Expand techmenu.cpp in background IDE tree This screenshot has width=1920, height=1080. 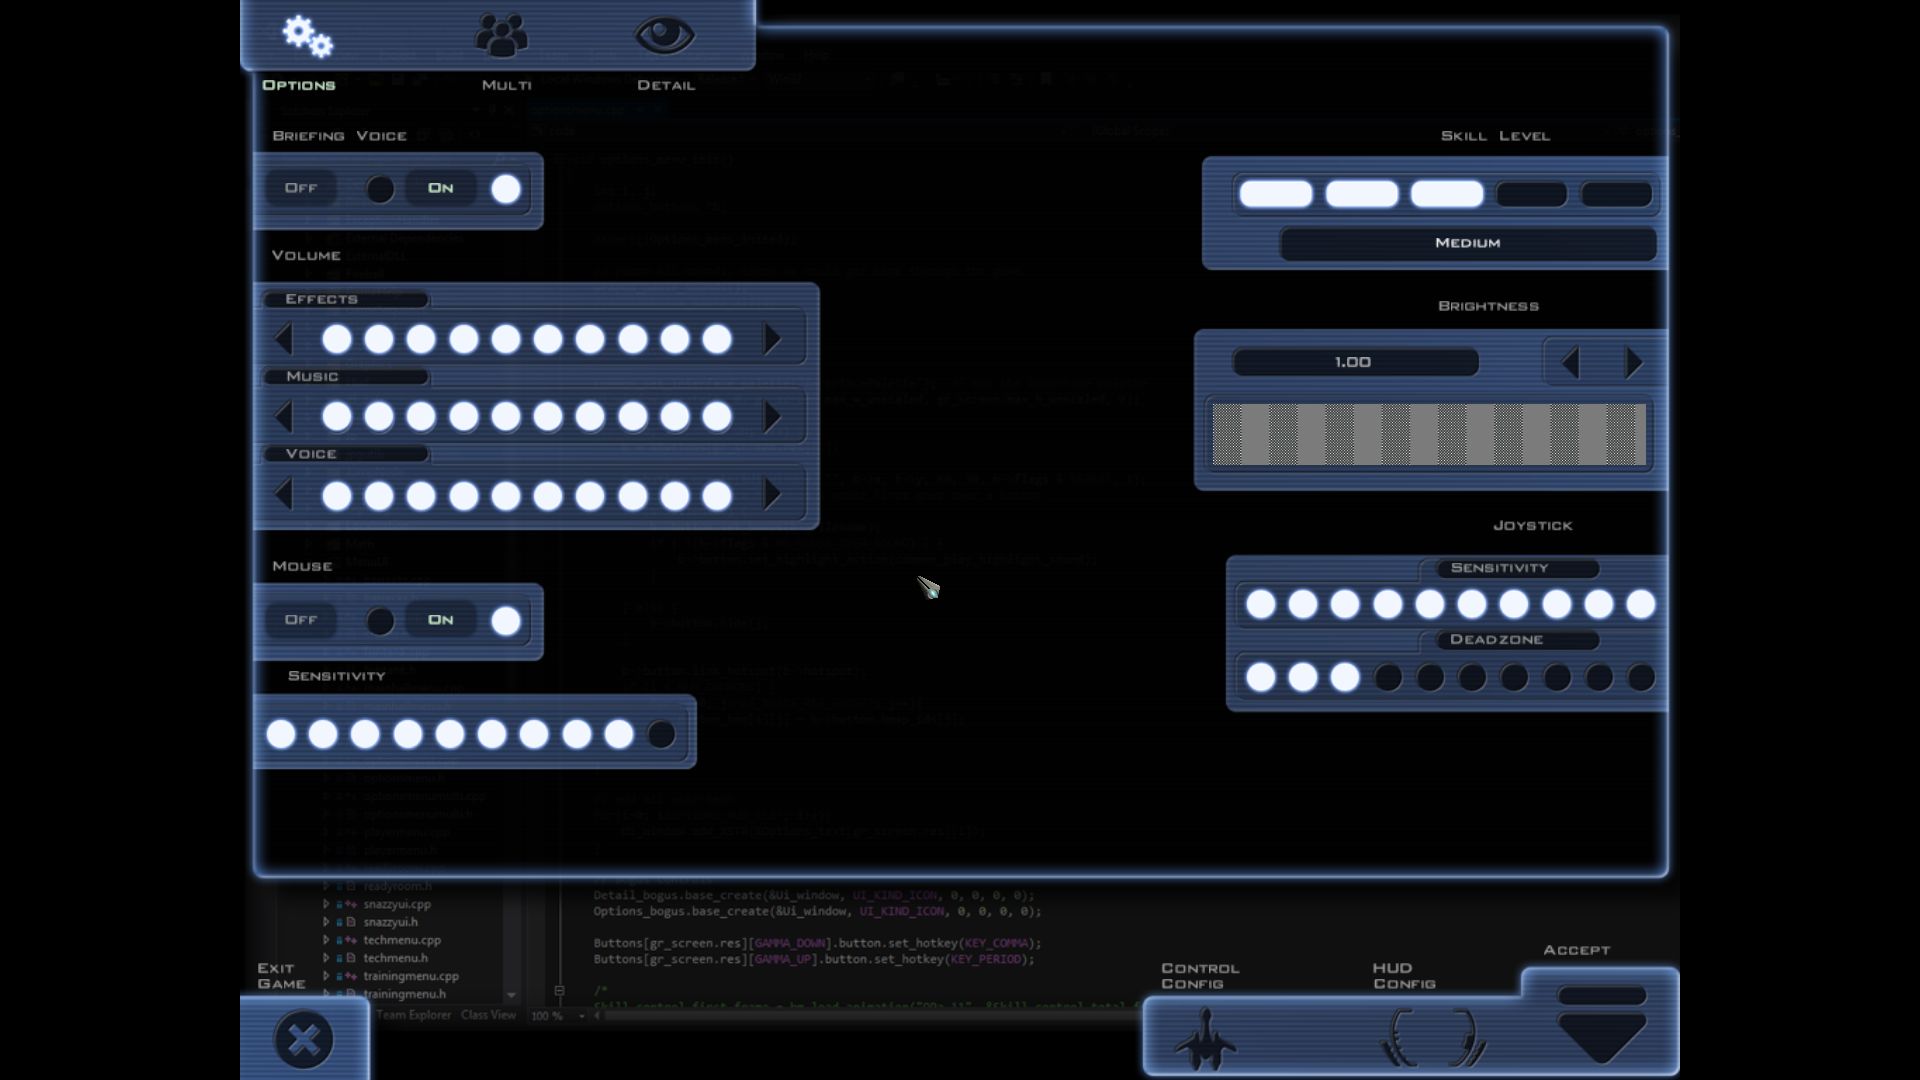[x=326, y=940]
